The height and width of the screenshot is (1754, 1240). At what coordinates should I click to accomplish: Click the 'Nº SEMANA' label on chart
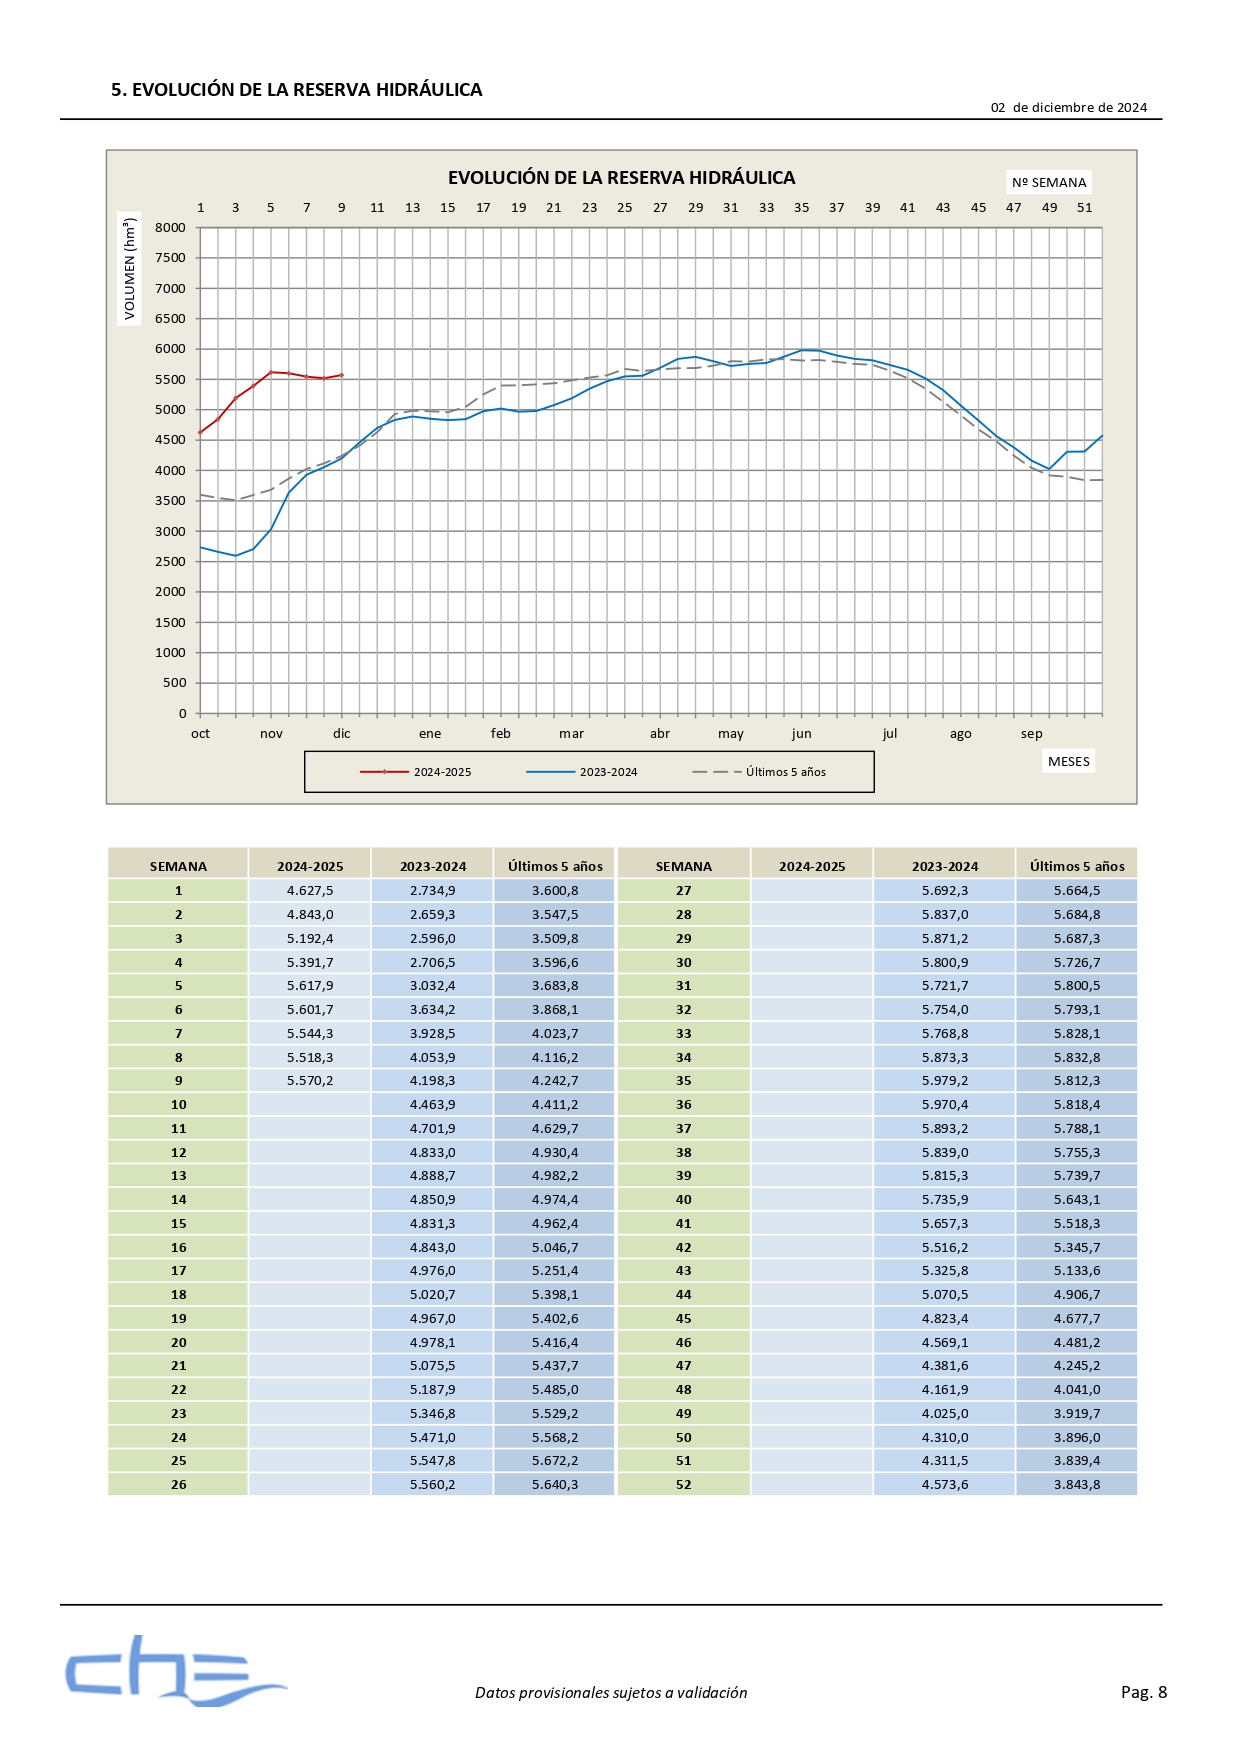point(1049,183)
